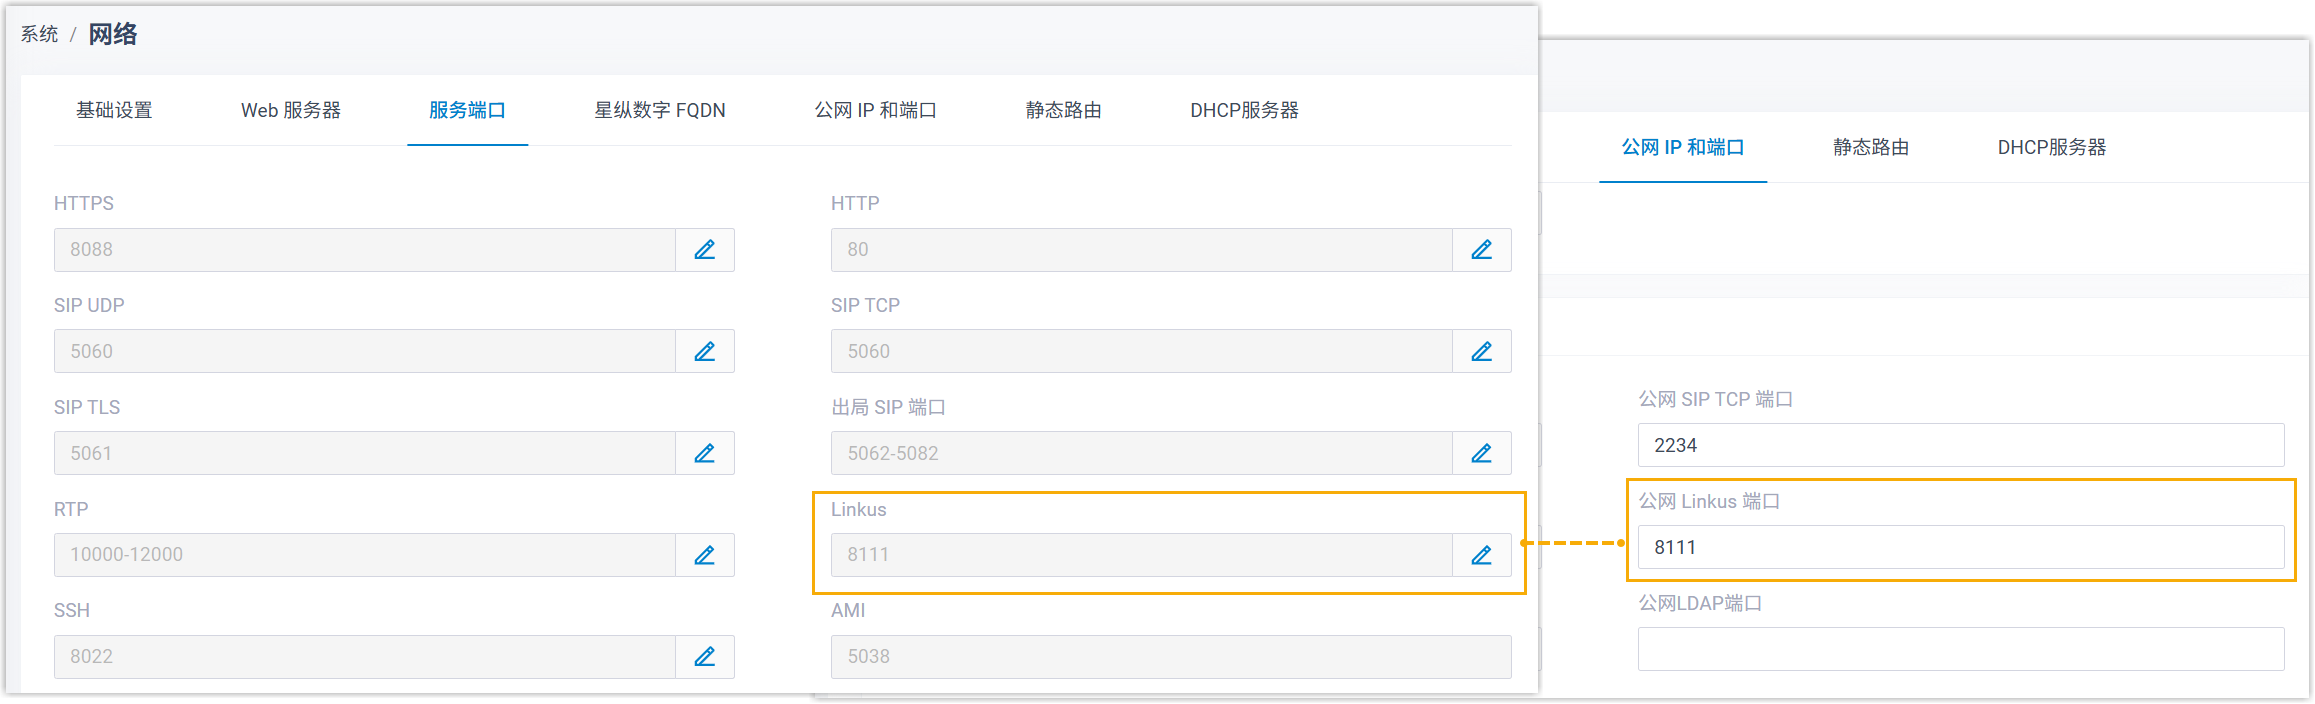The height and width of the screenshot is (704, 2315).
Task: Select the 星纵数字 FQDN tab
Action: [x=660, y=110]
